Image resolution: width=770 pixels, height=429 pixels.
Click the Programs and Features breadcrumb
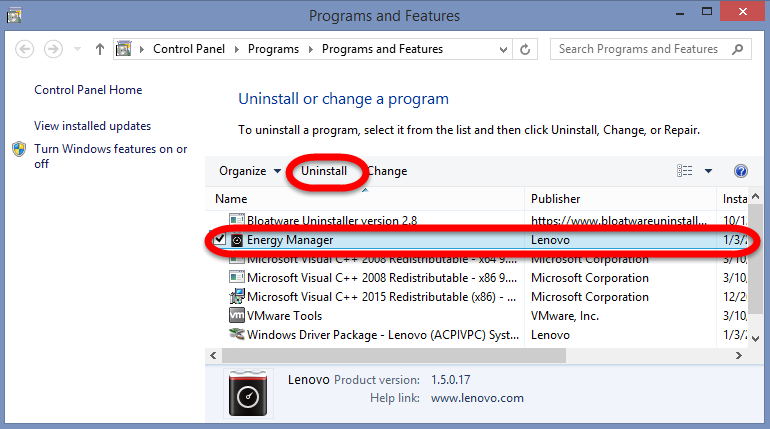pyautogui.click(x=383, y=49)
